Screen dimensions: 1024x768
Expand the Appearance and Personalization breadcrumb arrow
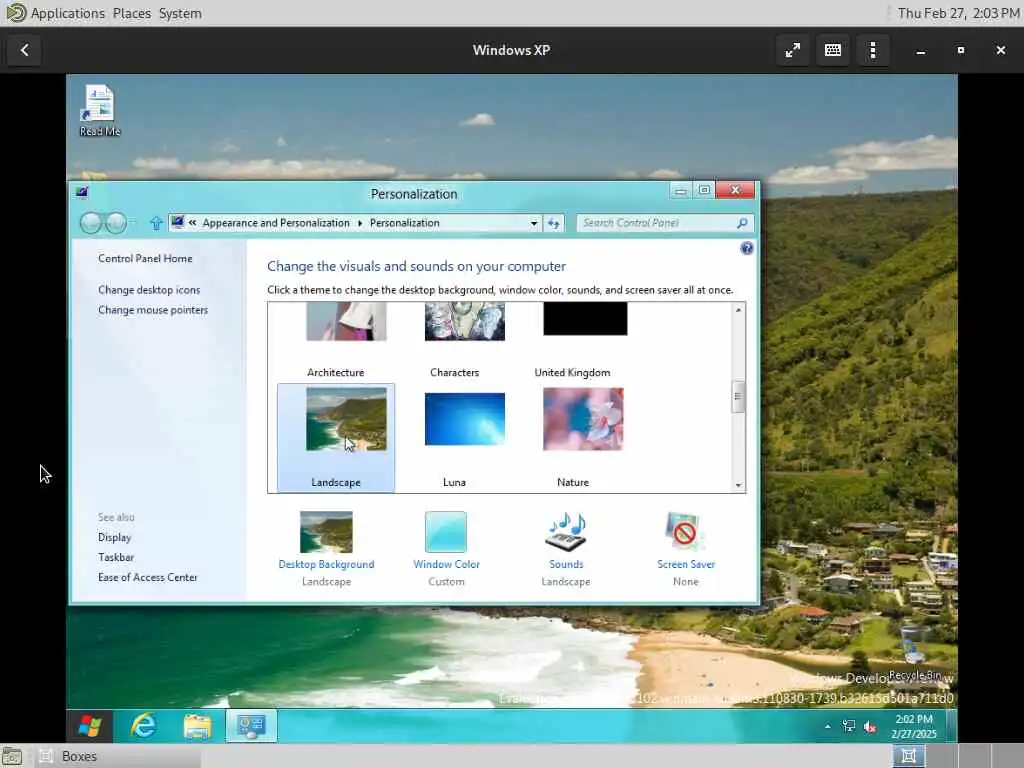360,223
